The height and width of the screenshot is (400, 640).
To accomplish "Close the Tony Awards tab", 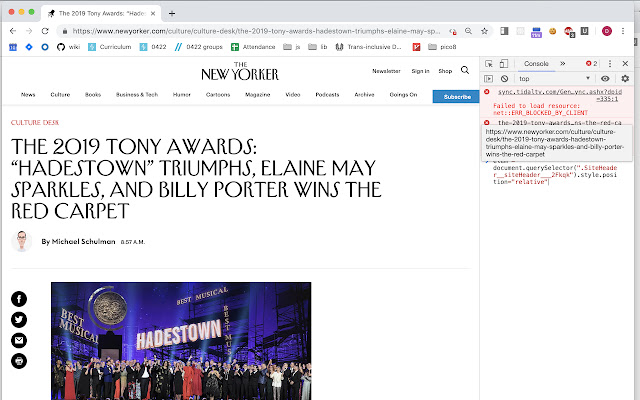I will click(153, 13).
